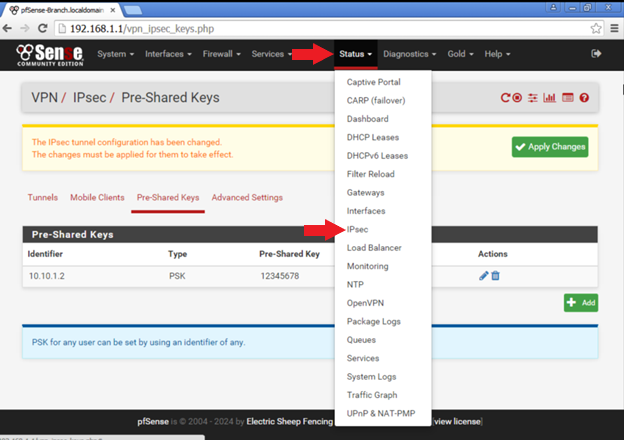Click the Chrome user profile icon
Screen dimensions: 624x440
[x=553, y=7]
